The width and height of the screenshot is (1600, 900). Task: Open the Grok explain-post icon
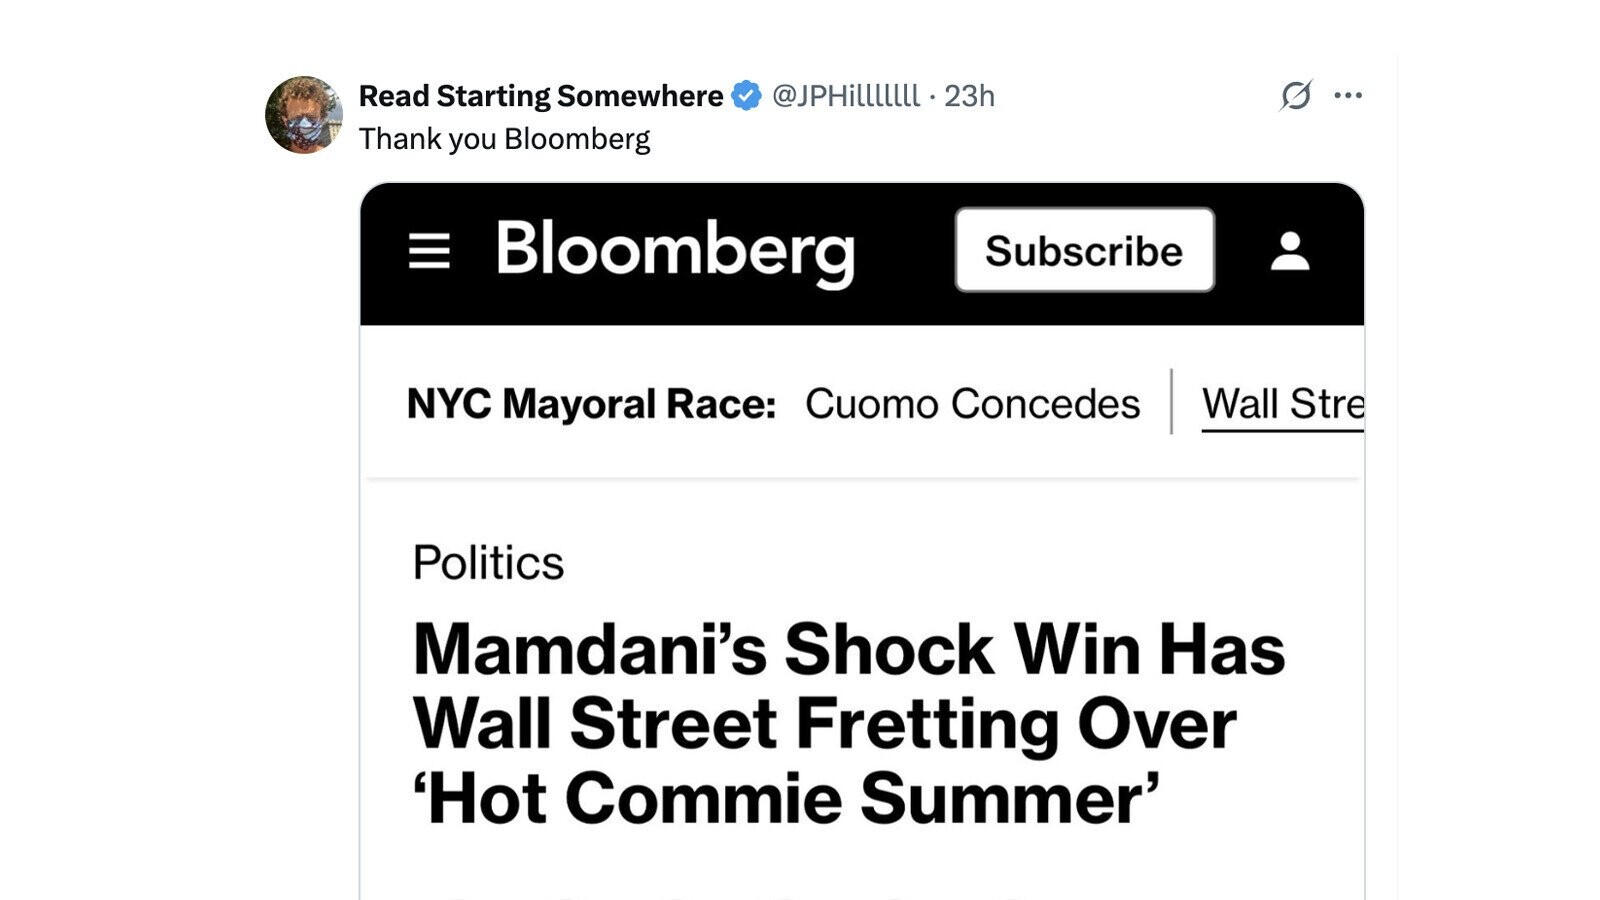coord(1295,96)
